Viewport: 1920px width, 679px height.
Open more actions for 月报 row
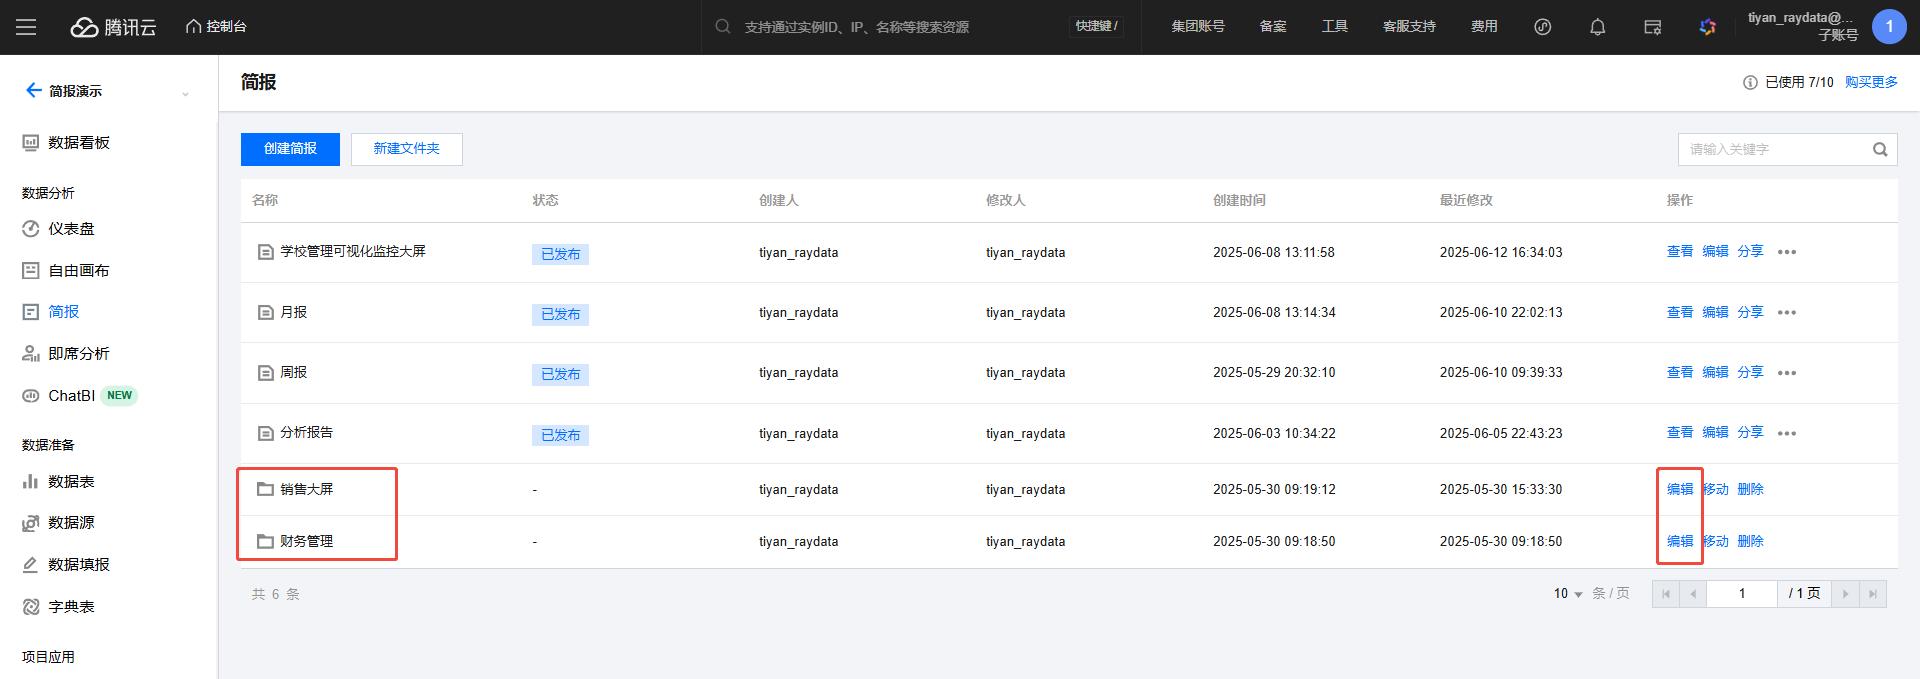click(1787, 313)
